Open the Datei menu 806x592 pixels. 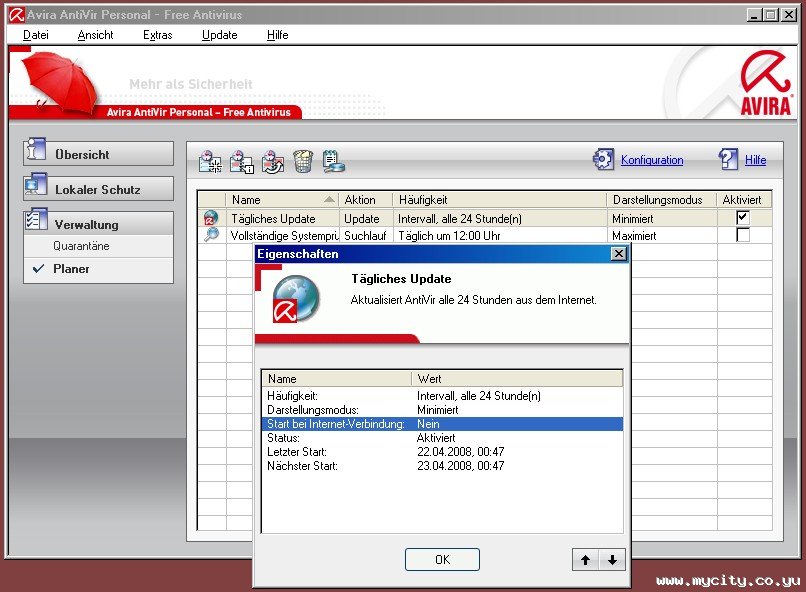tap(36, 35)
